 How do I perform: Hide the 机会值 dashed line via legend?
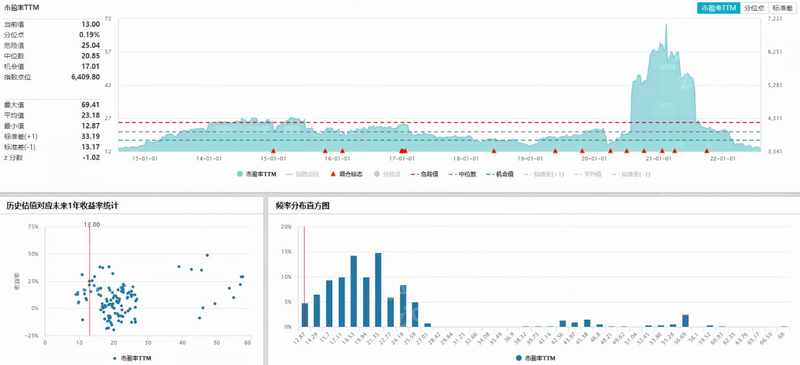501,174
